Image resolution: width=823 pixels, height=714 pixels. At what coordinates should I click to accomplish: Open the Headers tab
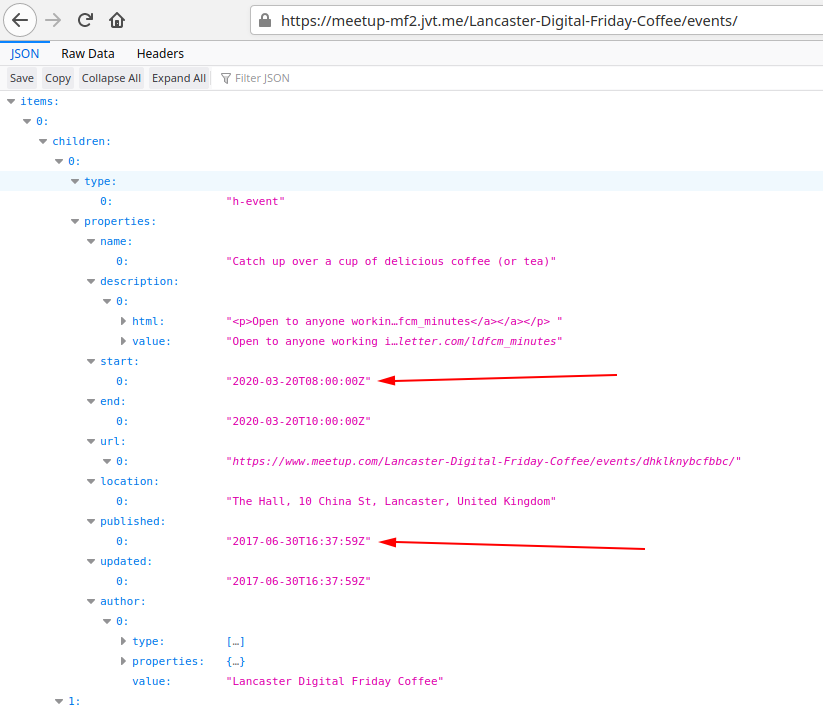pyautogui.click(x=160, y=54)
